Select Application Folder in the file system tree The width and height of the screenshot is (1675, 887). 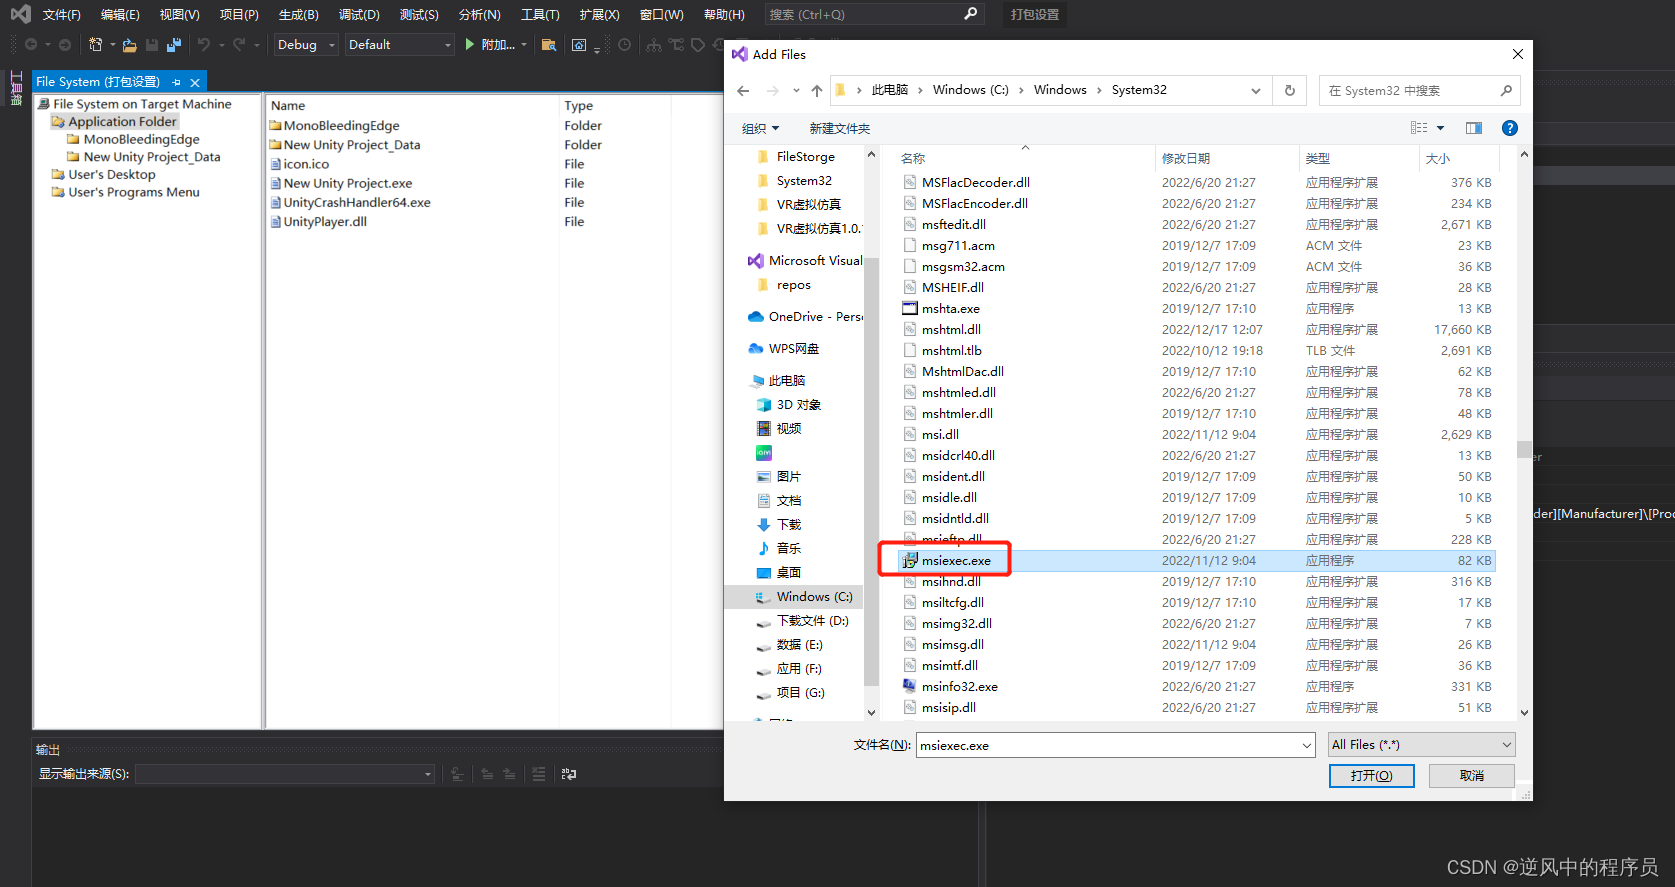point(122,121)
